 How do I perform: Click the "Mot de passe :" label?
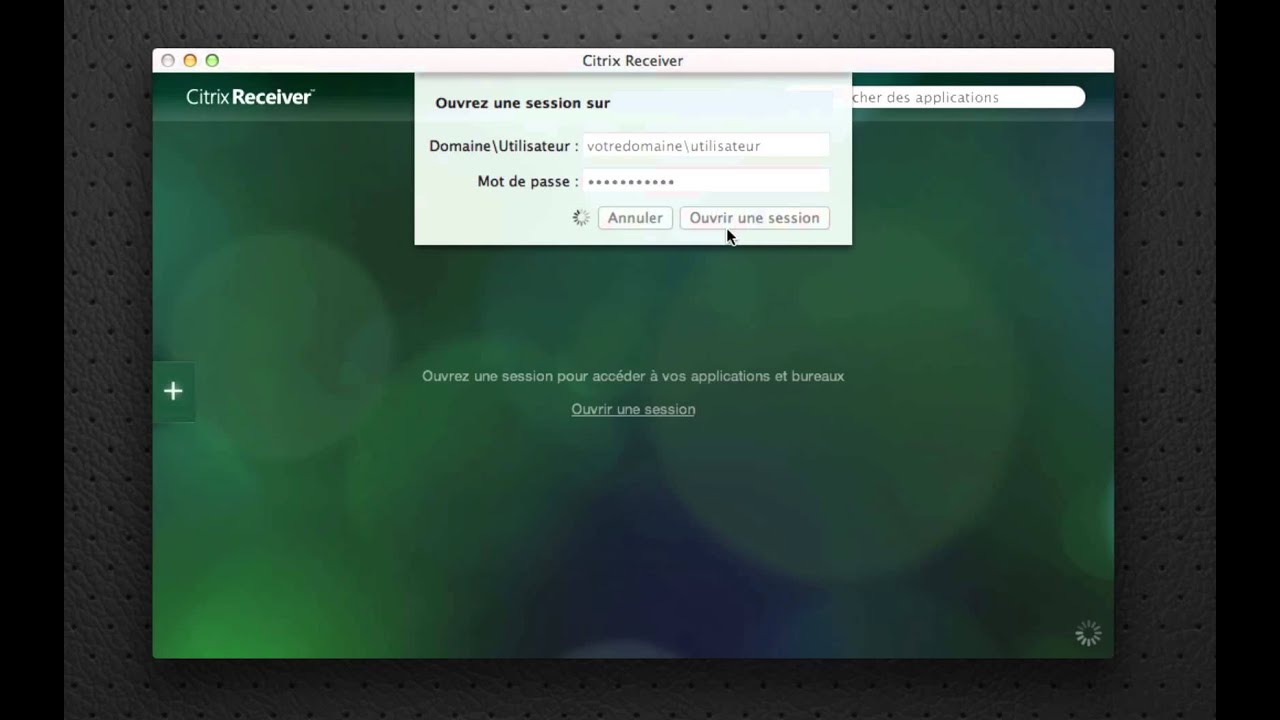(x=528, y=181)
